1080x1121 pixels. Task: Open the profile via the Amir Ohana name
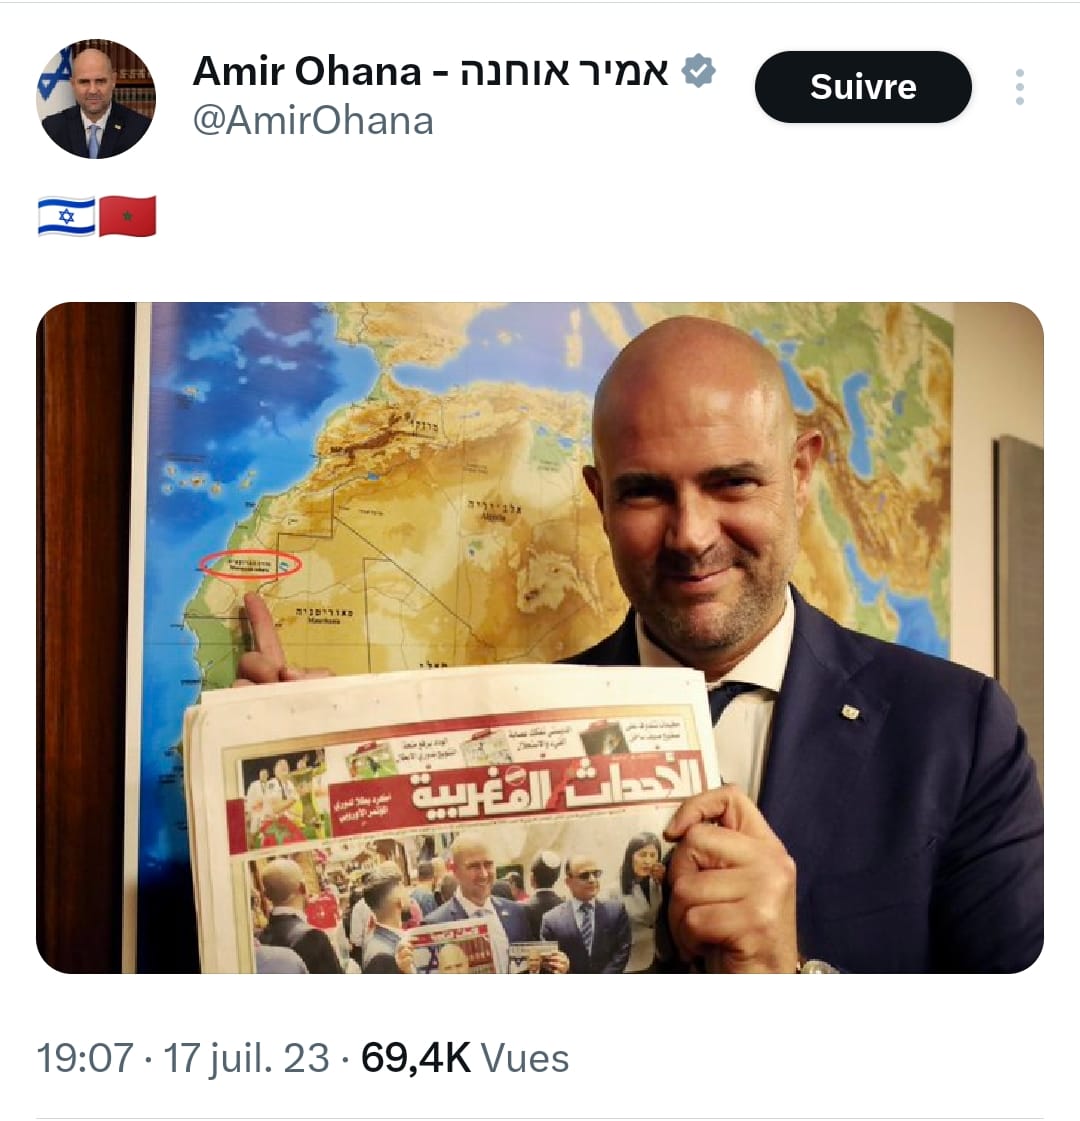[307, 71]
